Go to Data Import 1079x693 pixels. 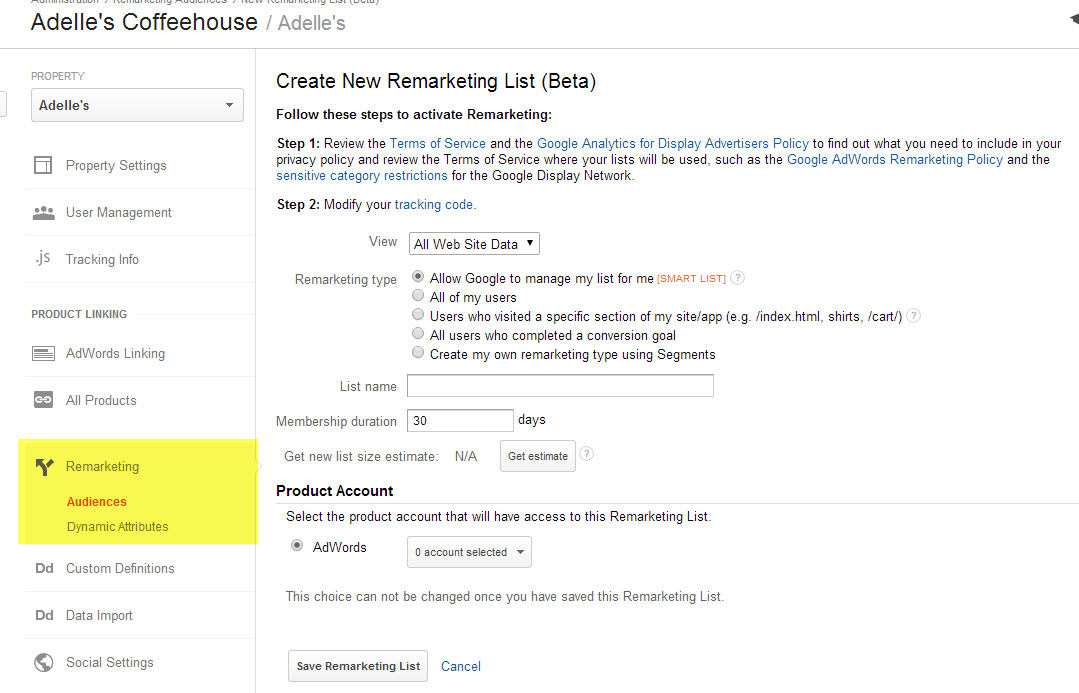(x=99, y=616)
